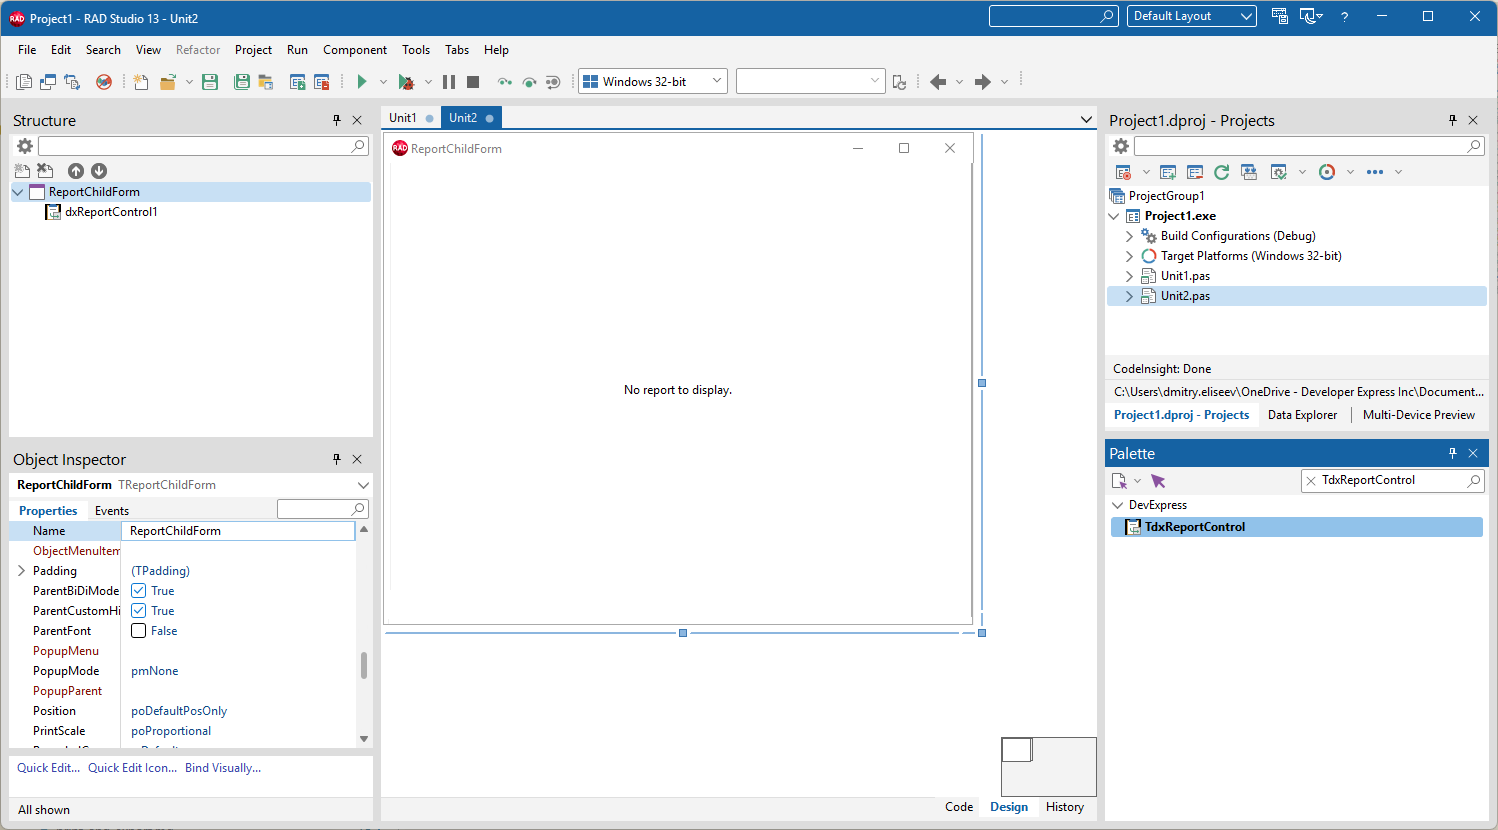Open Structure panel settings gear

click(25, 146)
